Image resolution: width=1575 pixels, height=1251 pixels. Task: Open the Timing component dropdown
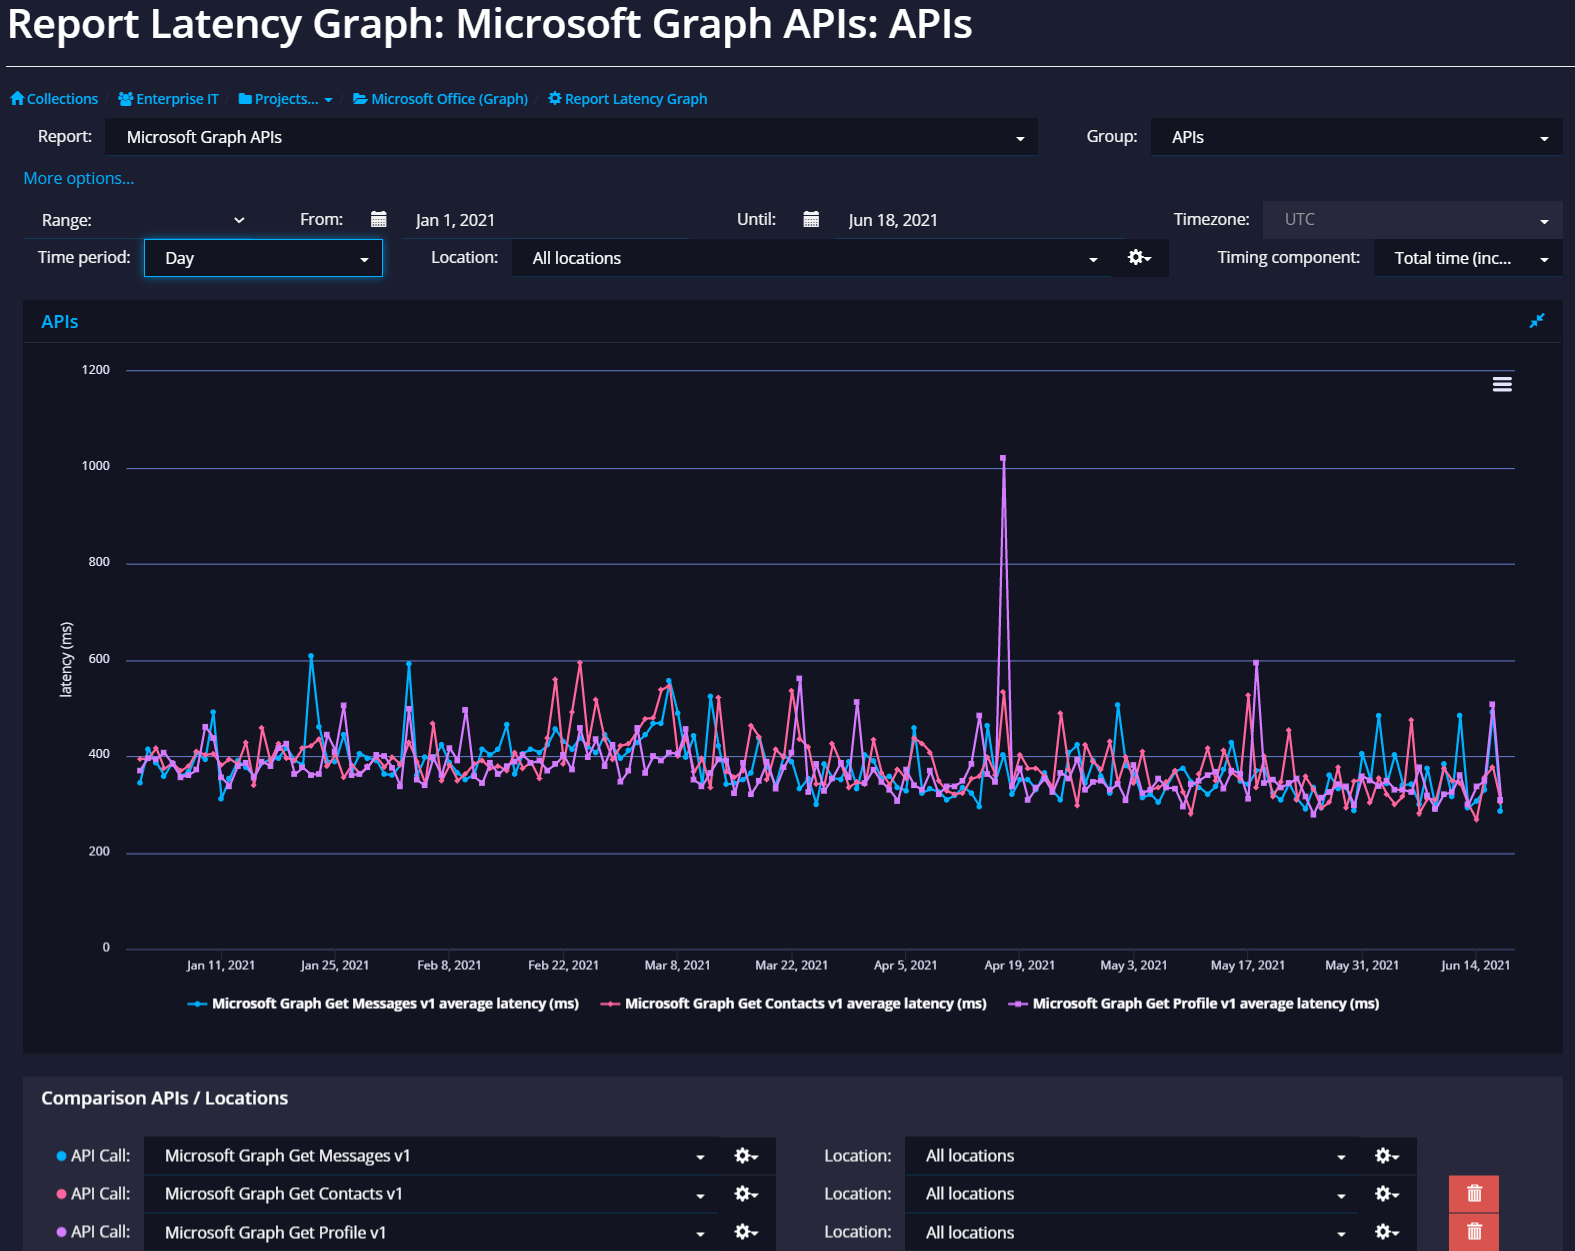point(1467,259)
